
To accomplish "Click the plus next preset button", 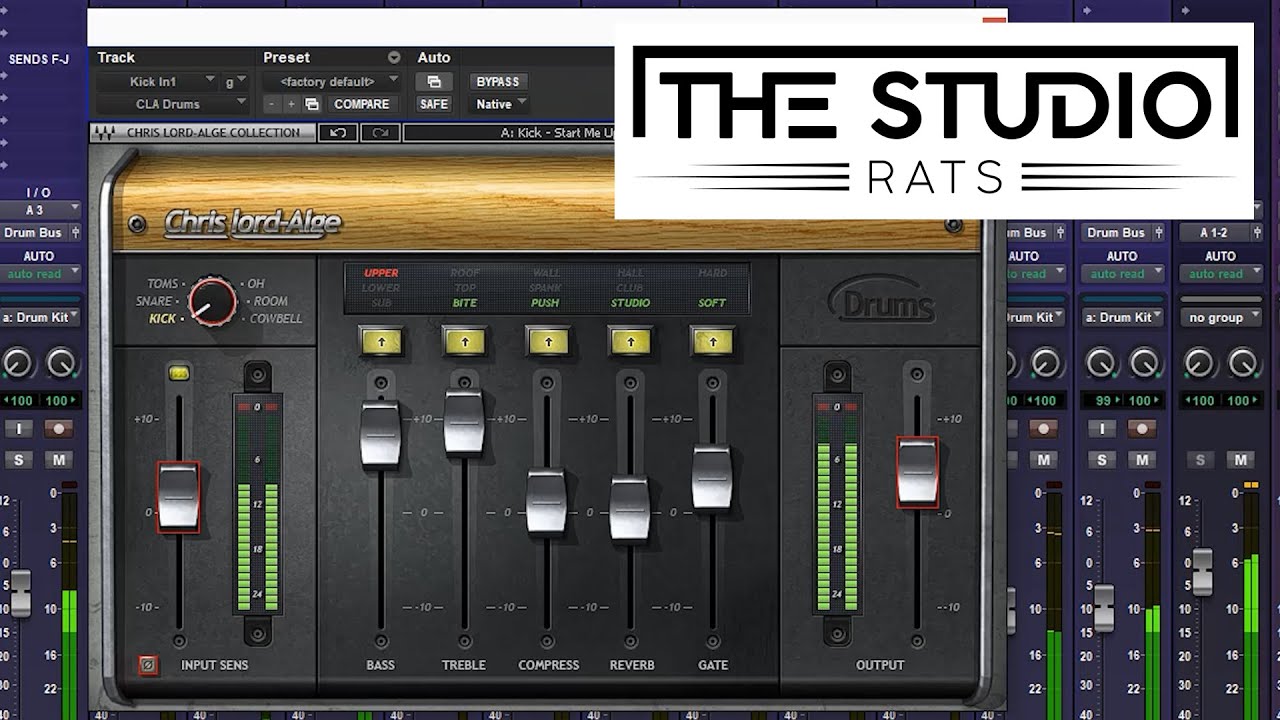I will pos(291,104).
